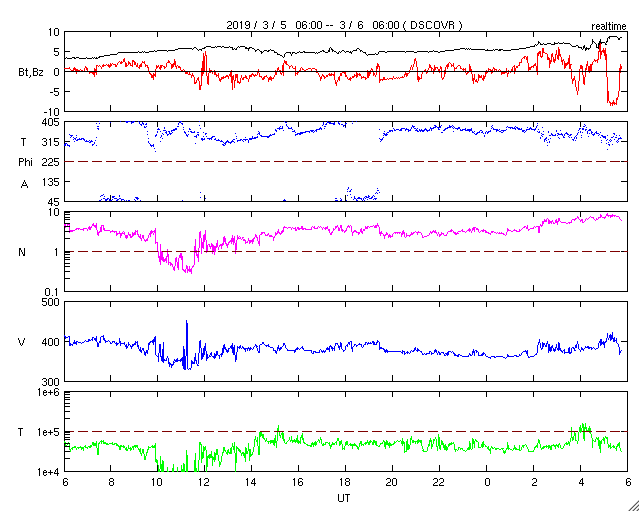
Task: Click the '1e+5' temperature axis value
Action: (50, 432)
